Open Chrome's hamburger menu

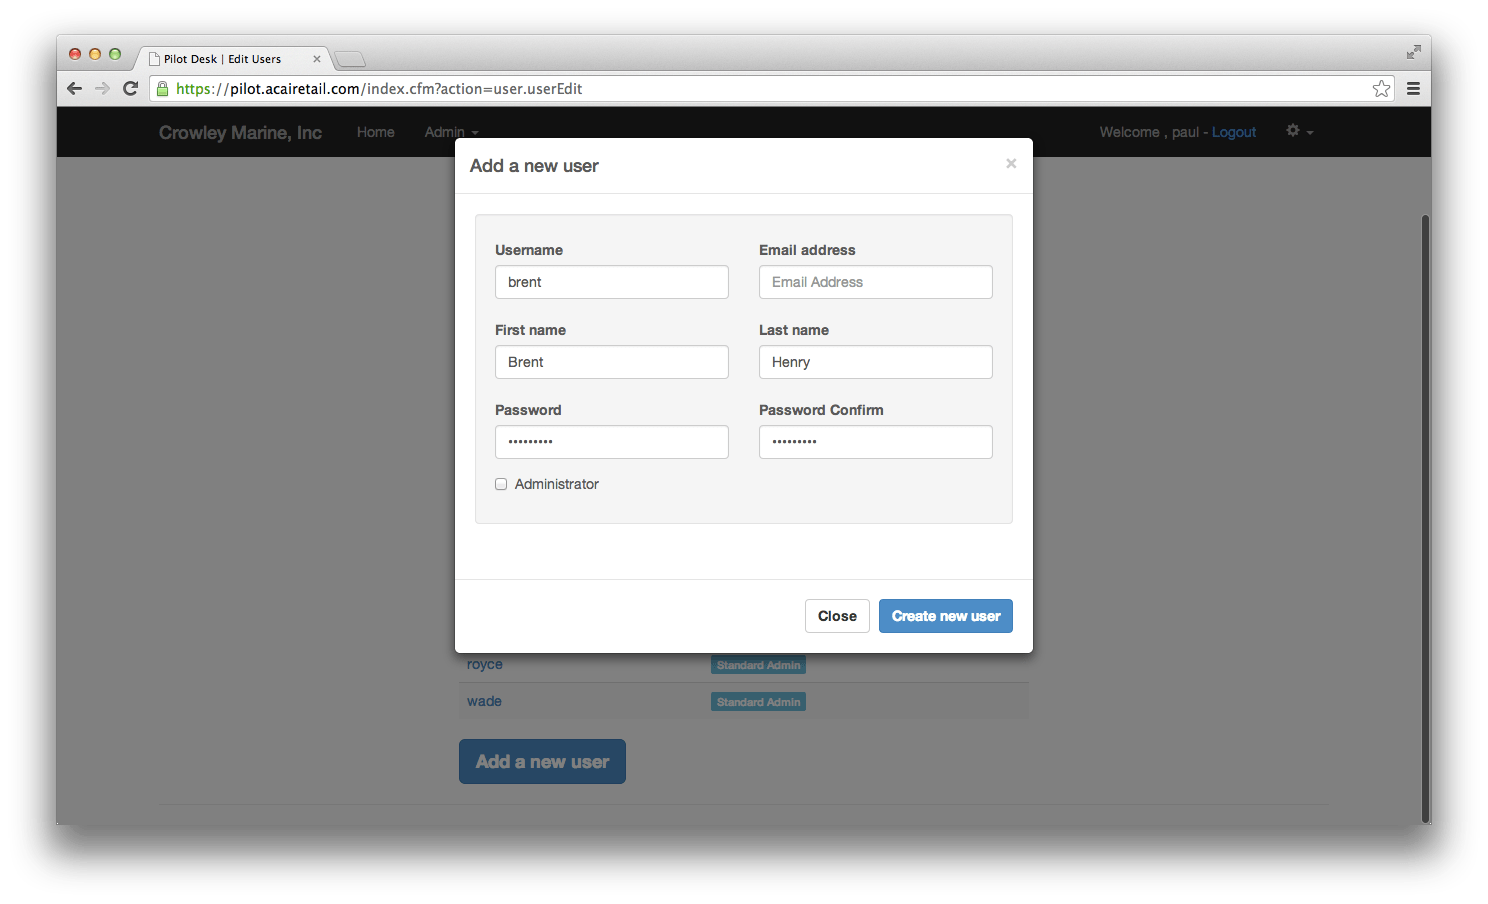(x=1413, y=88)
